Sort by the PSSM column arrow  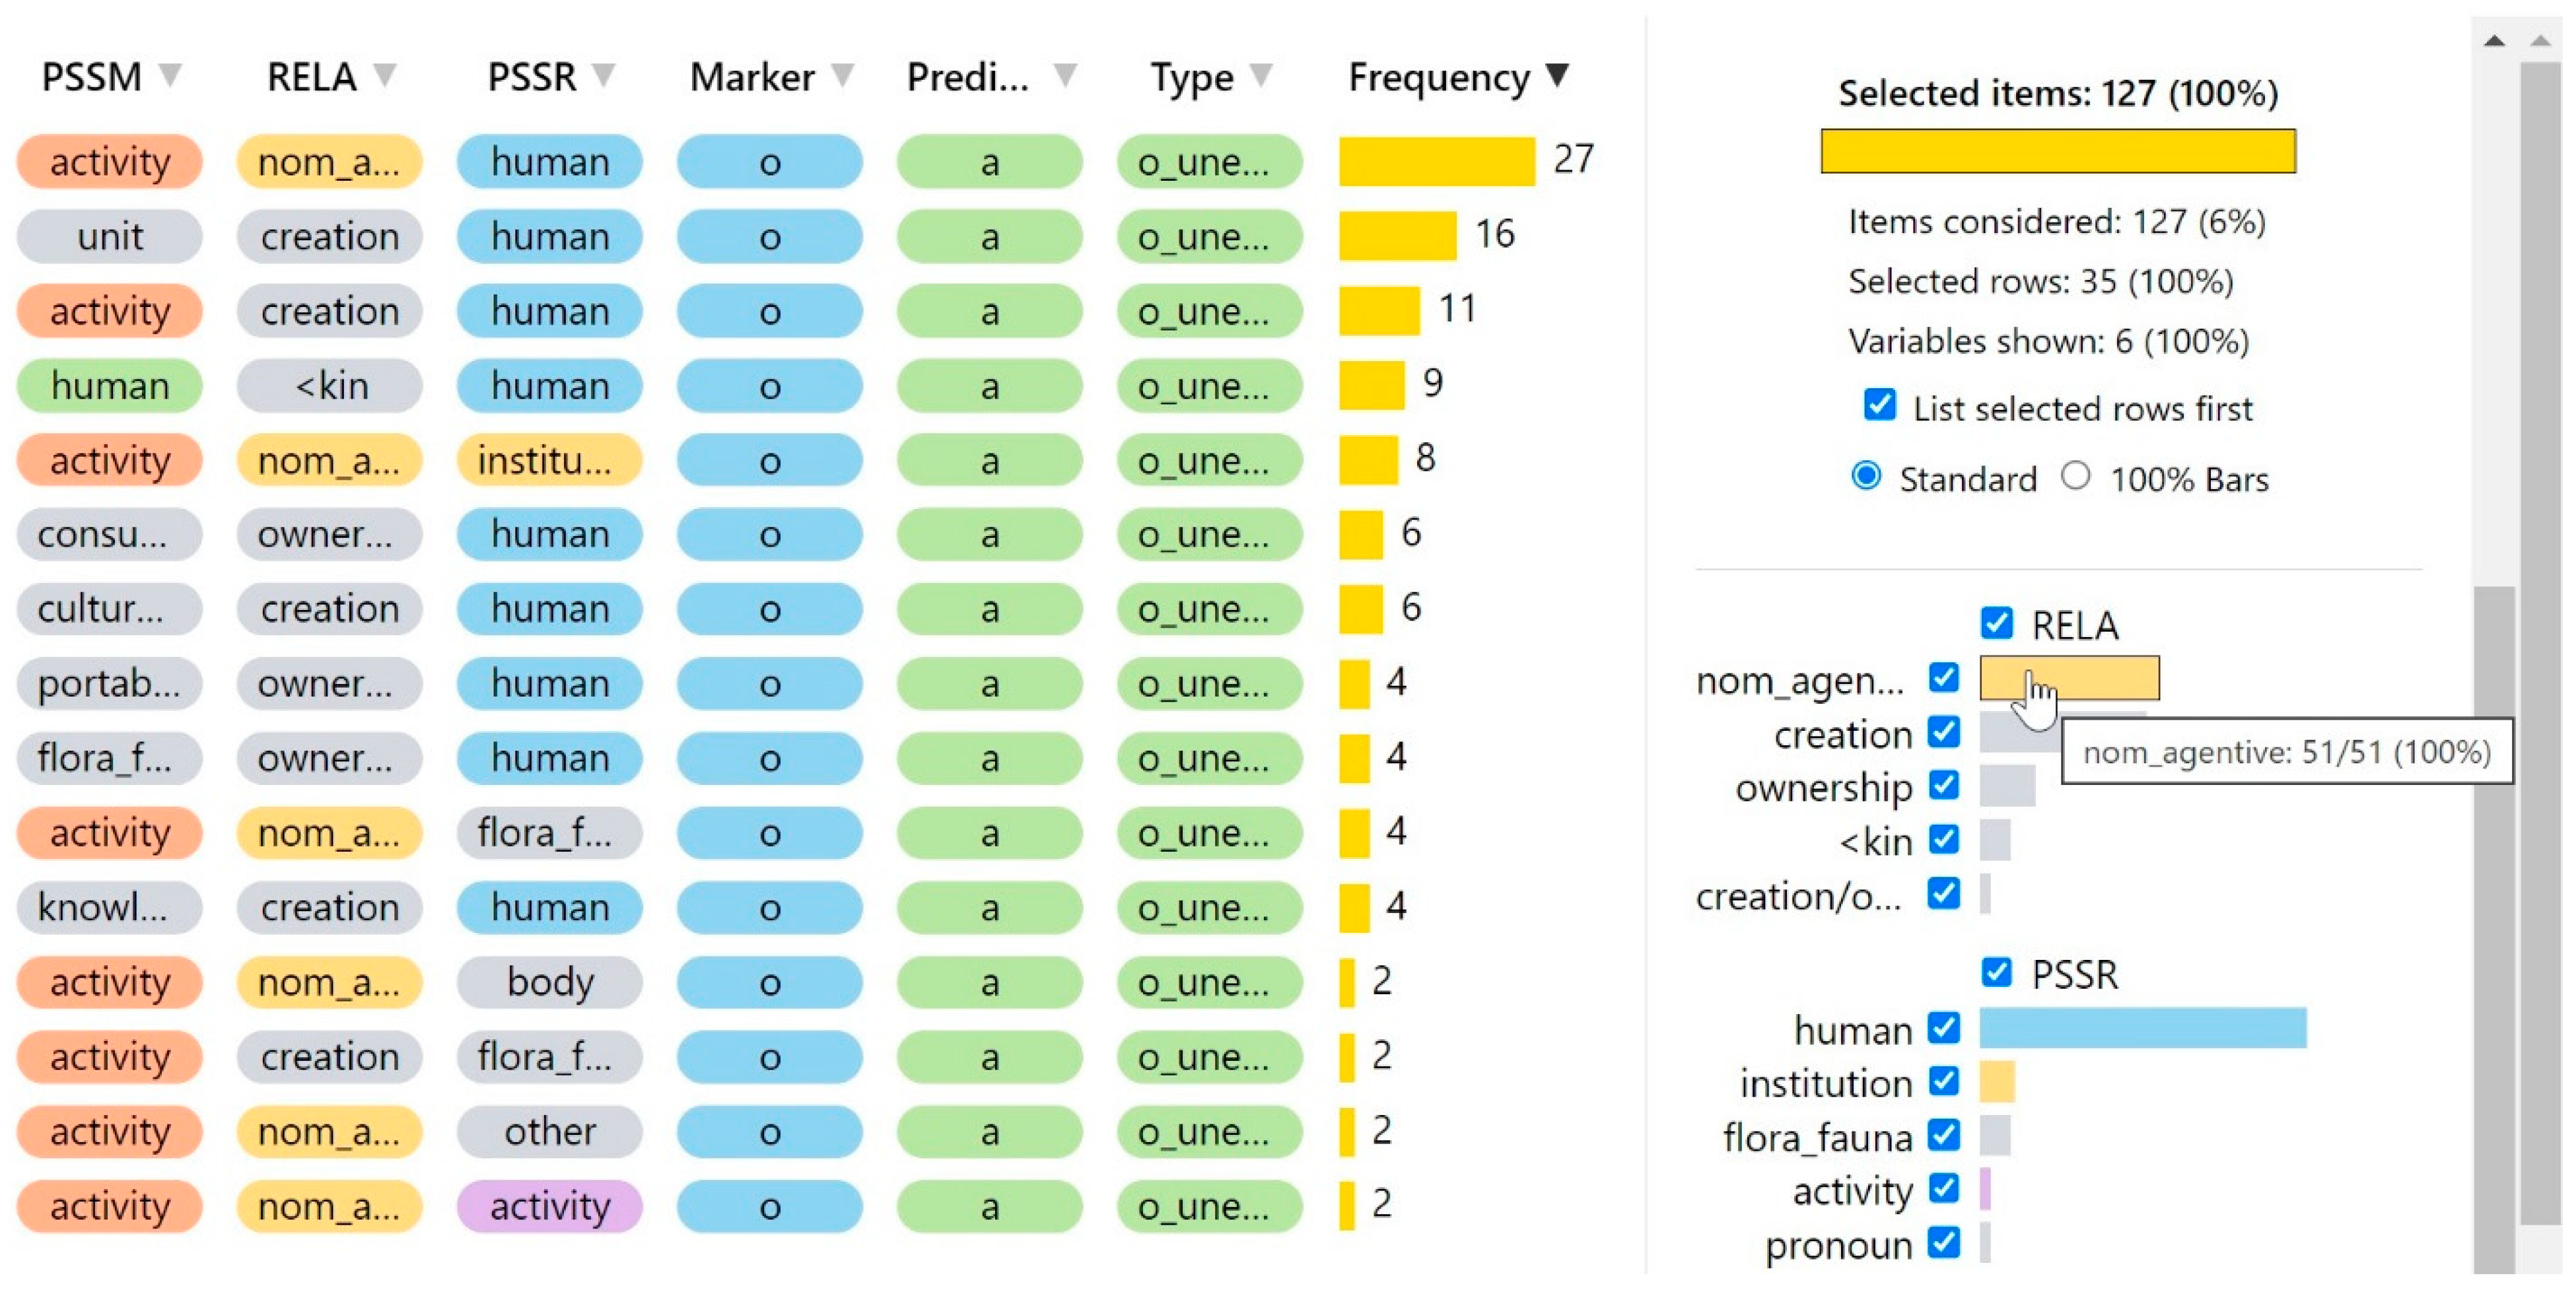171,75
